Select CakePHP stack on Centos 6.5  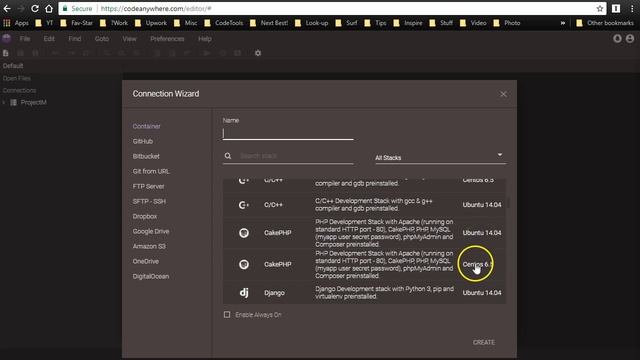coord(364,264)
